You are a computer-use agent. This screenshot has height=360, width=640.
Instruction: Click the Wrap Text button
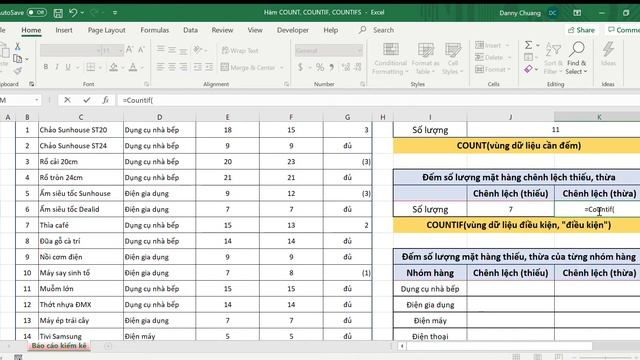[x=240, y=51]
